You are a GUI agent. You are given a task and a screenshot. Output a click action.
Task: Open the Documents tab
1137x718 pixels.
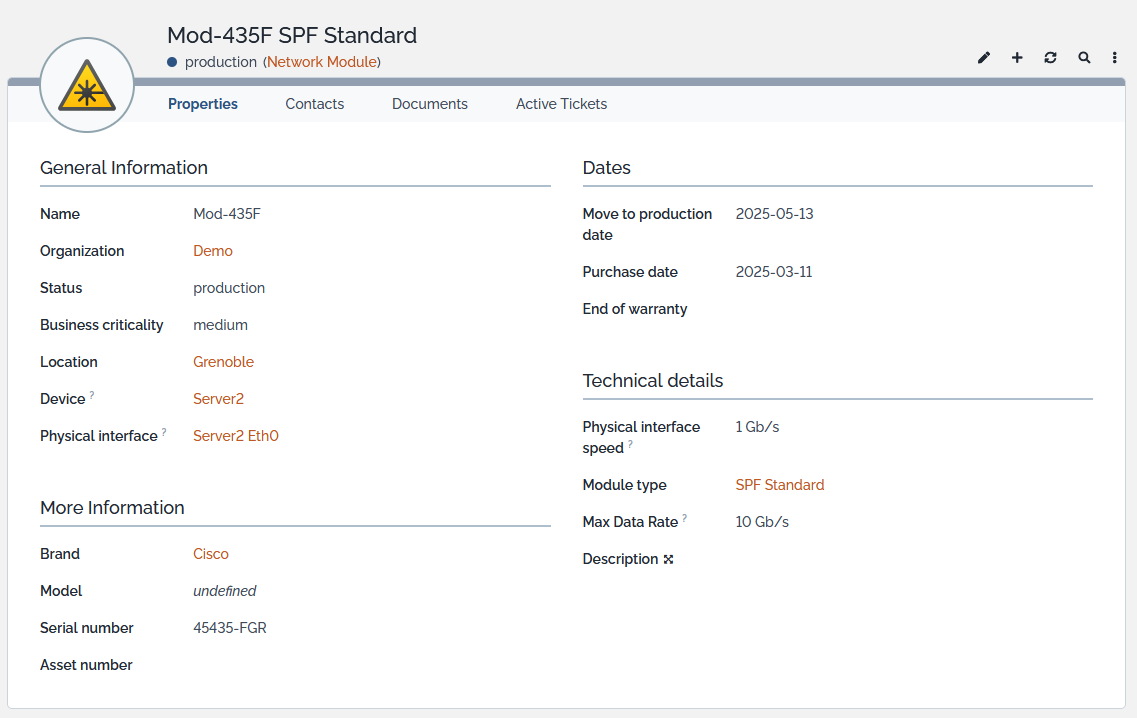tap(430, 104)
